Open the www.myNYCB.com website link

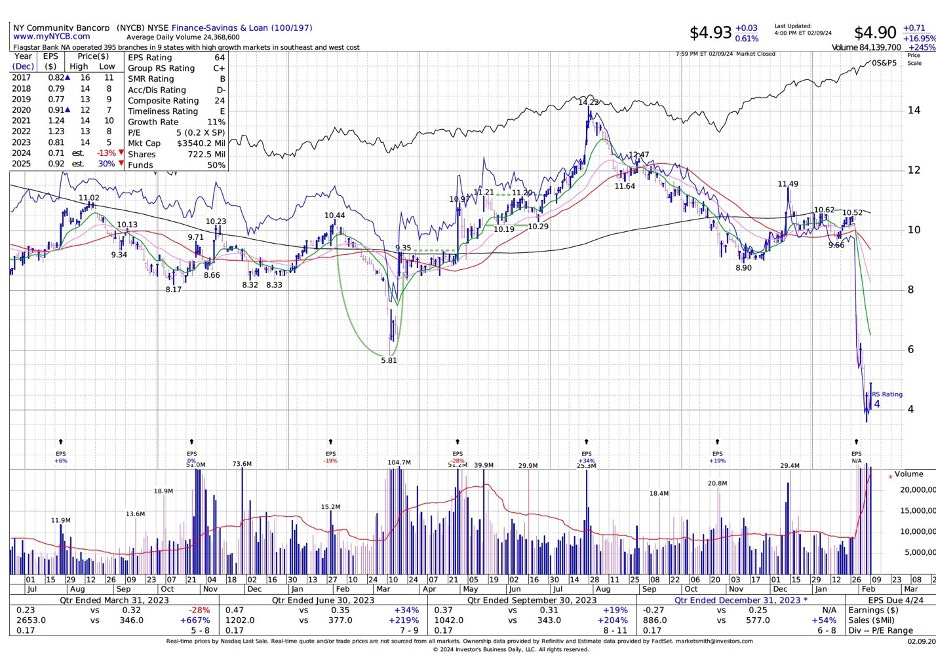point(52,36)
